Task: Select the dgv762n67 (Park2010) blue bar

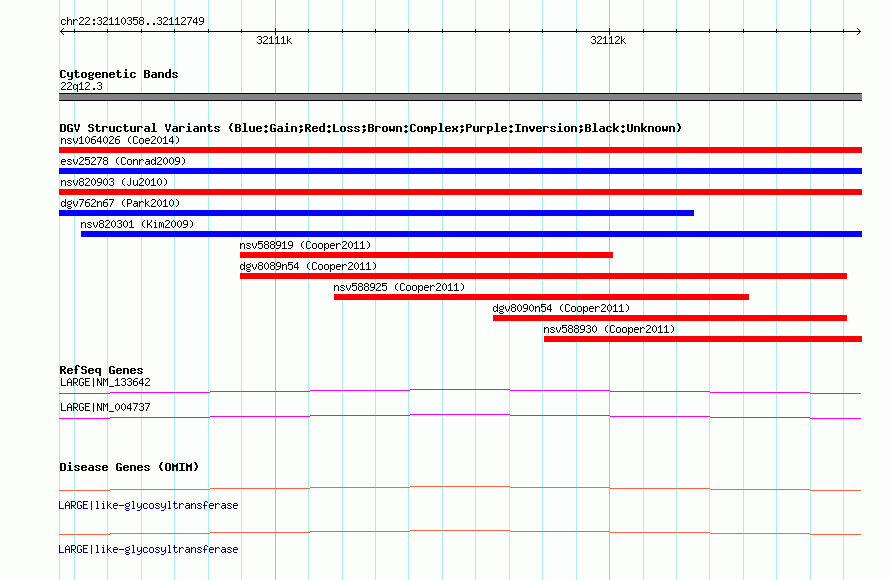Action: pos(376,213)
